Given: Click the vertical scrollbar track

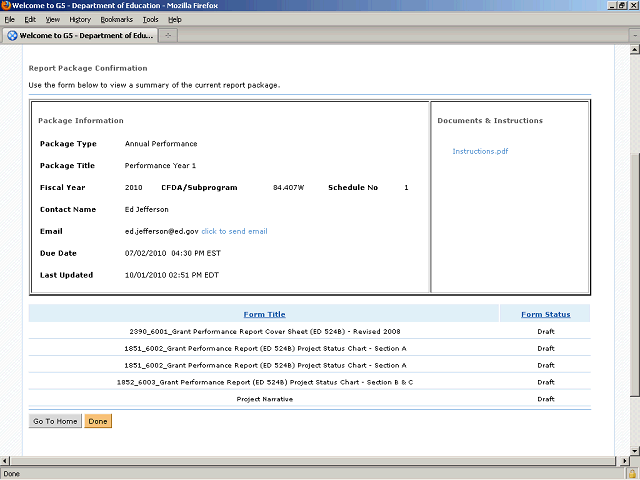Looking at the screenshot, I should pos(634,100).
